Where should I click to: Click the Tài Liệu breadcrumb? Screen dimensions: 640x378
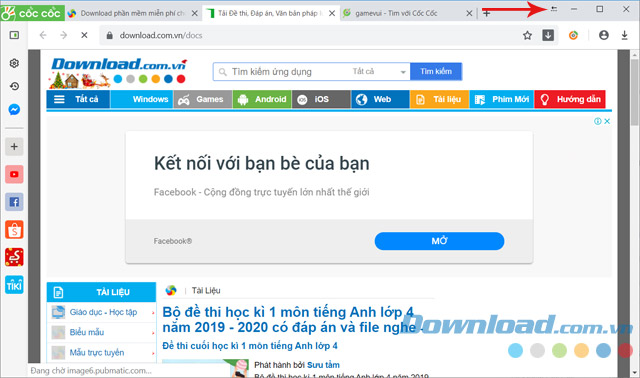pos(206,291)
